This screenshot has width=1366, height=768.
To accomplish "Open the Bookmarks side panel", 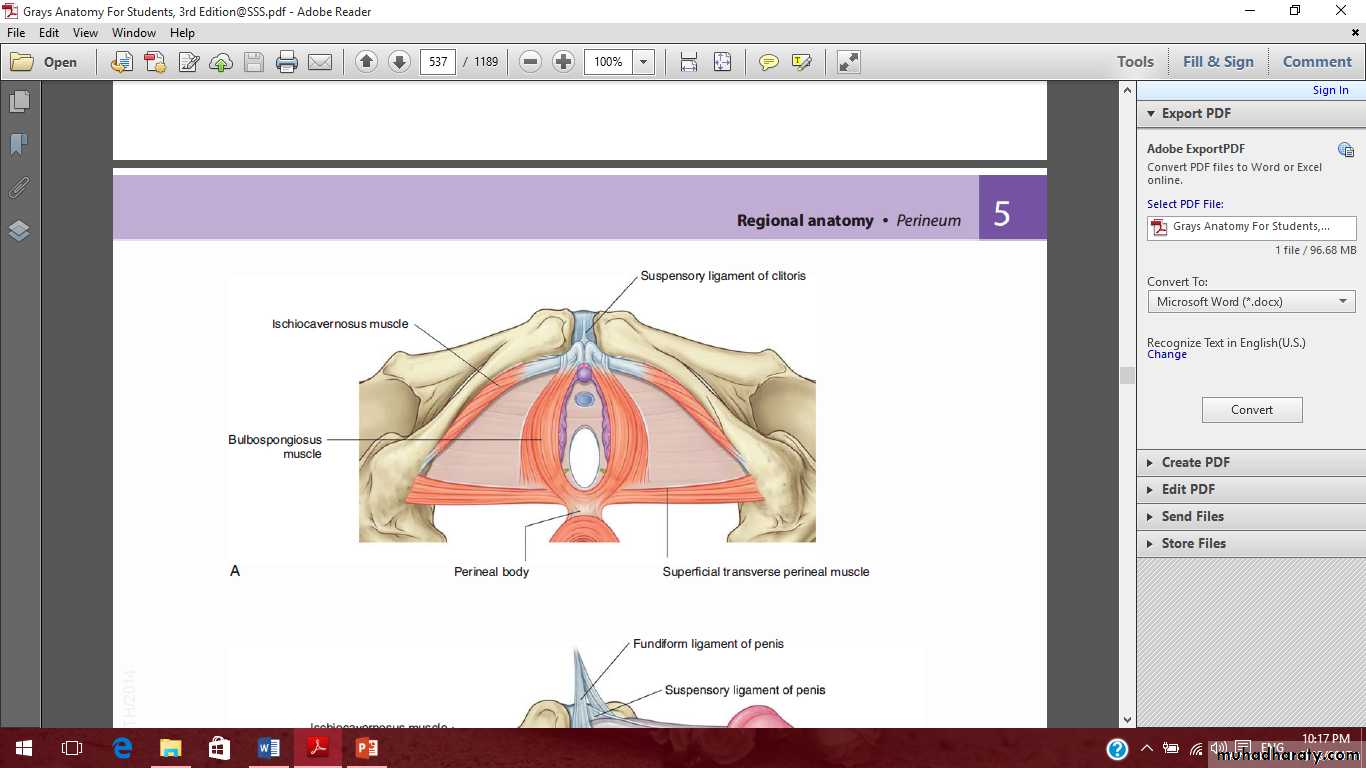I will [x=19, y=145].
